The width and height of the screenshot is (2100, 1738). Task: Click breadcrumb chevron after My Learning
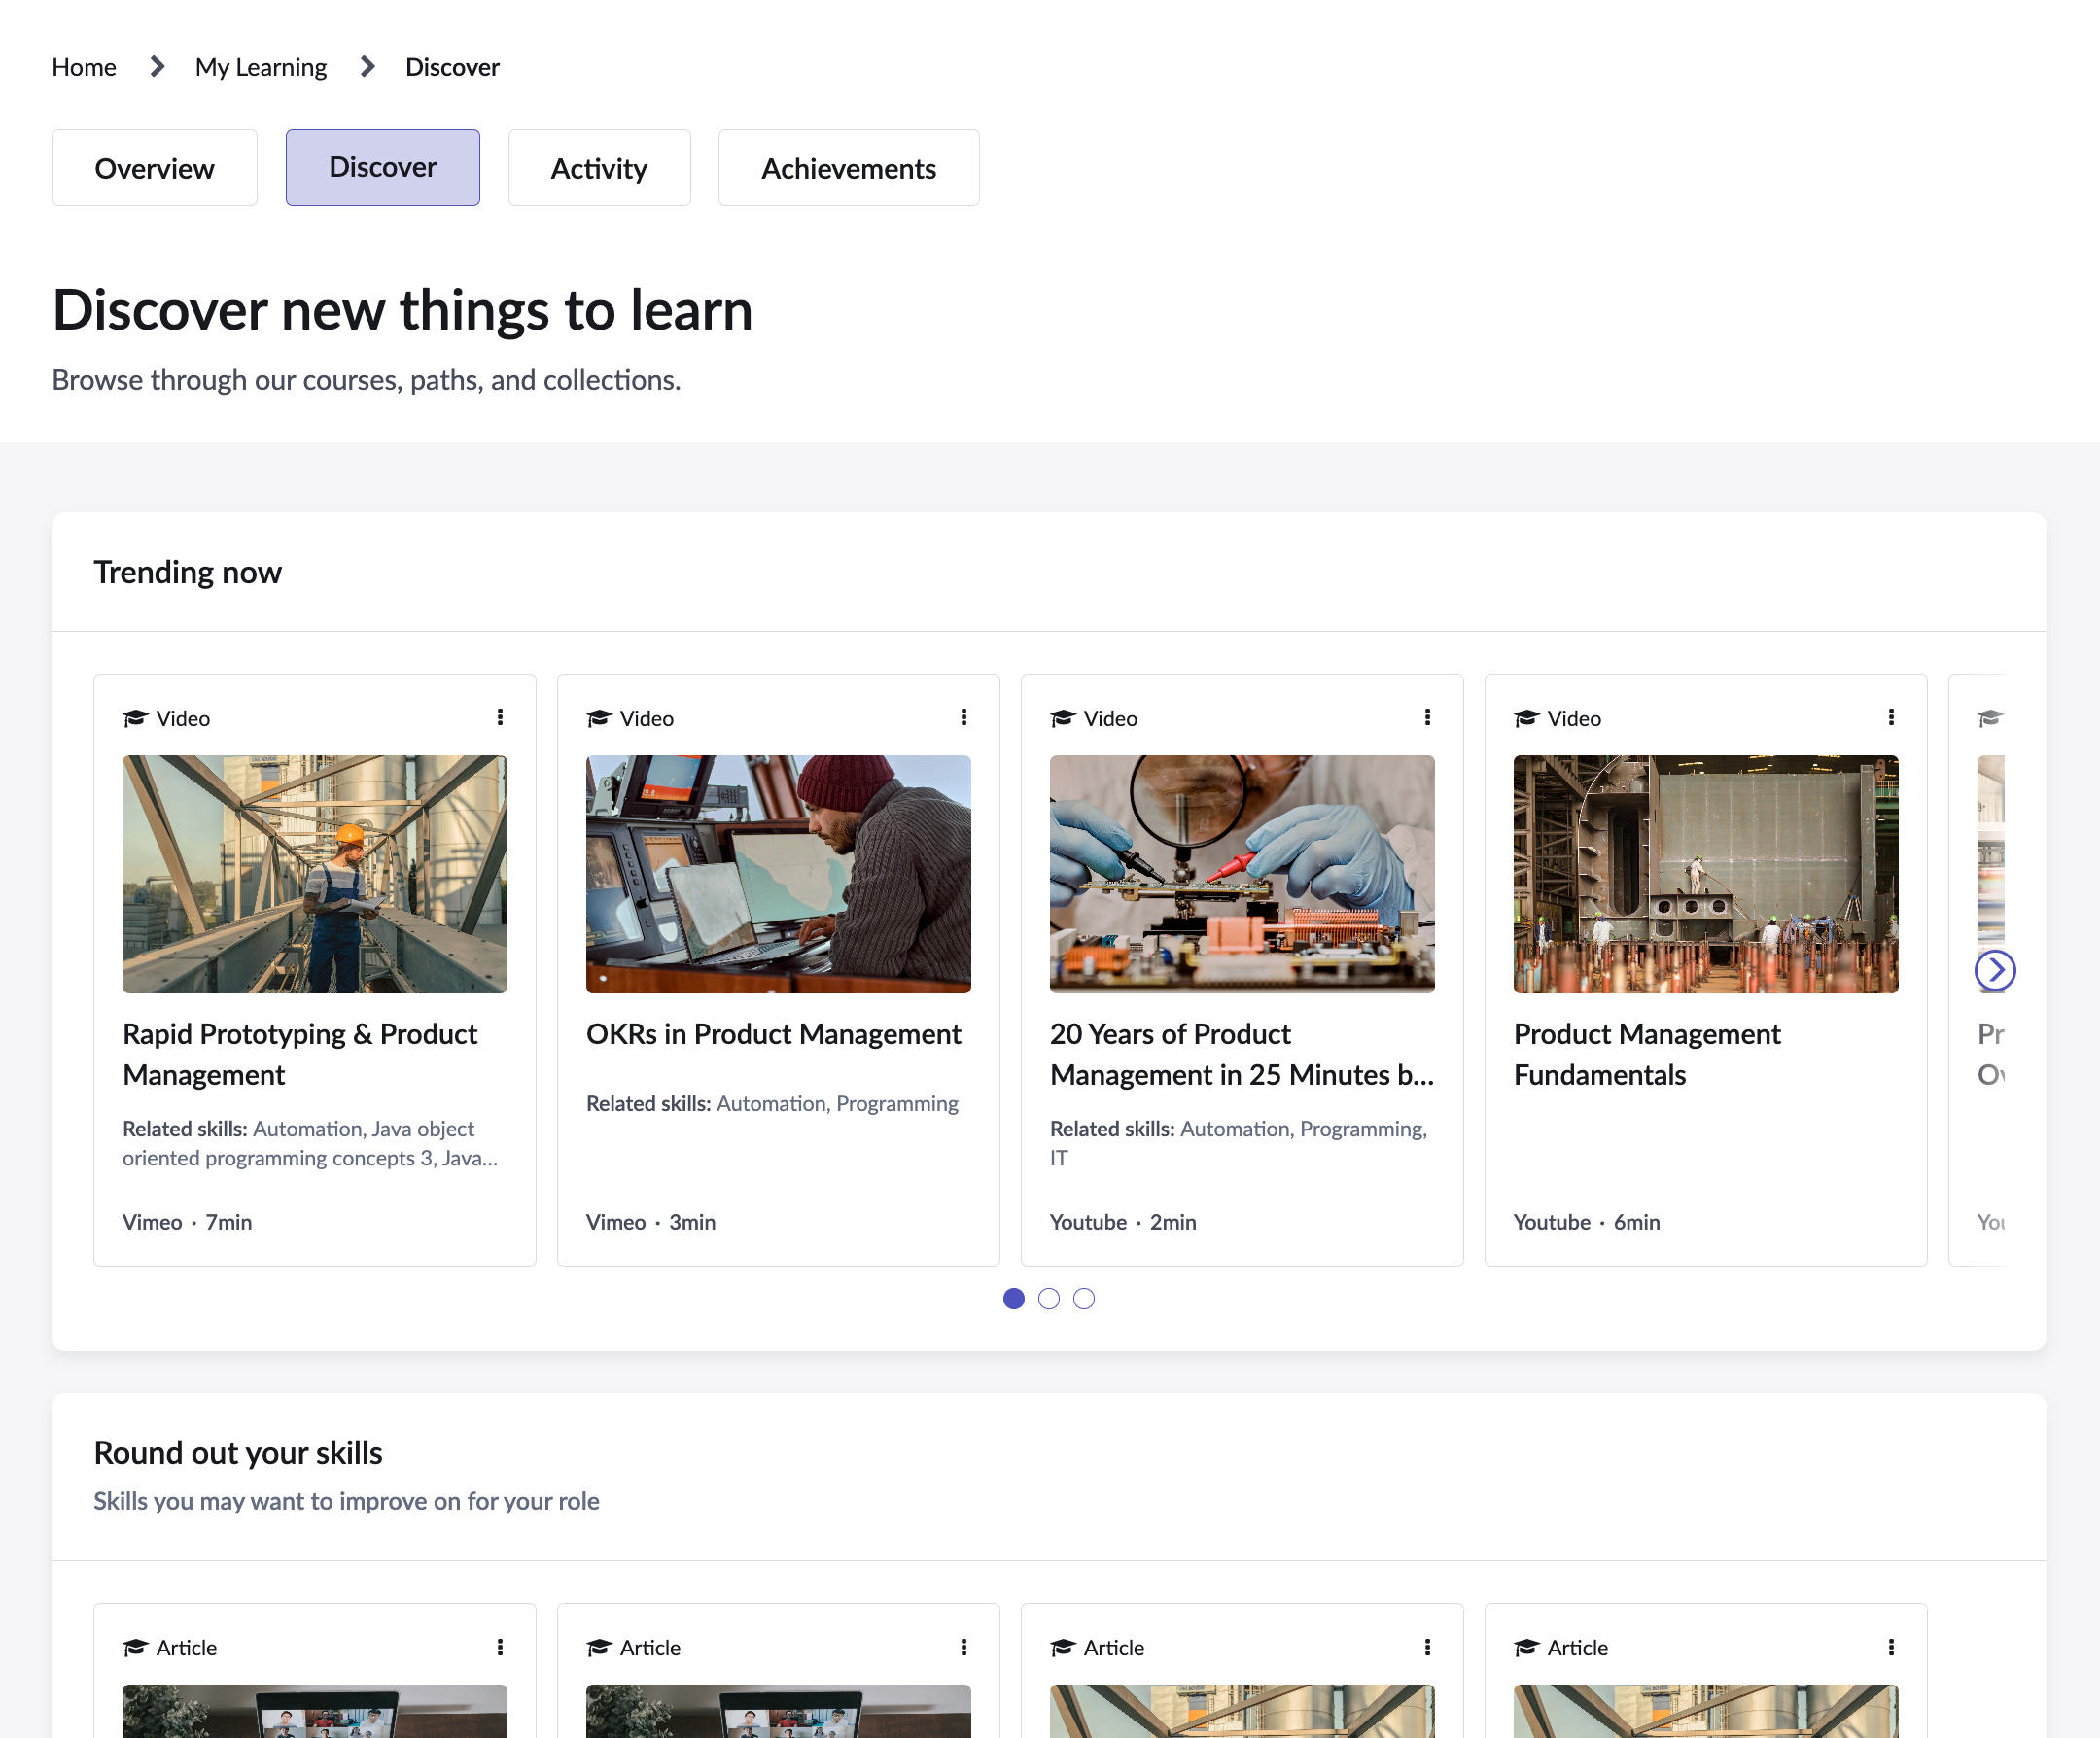point(367,67)
